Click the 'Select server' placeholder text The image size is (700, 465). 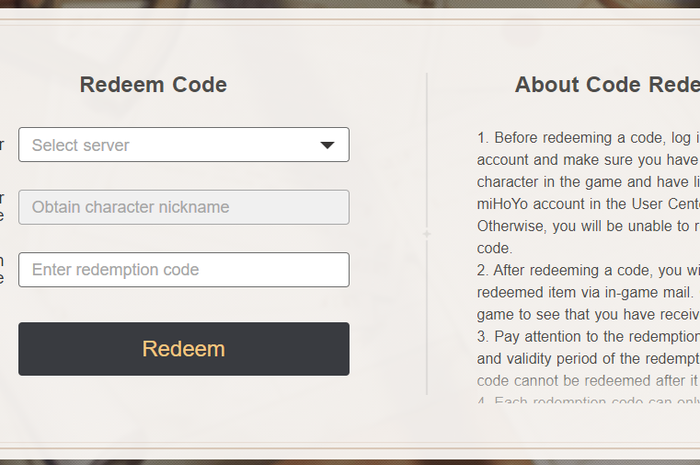81,145
